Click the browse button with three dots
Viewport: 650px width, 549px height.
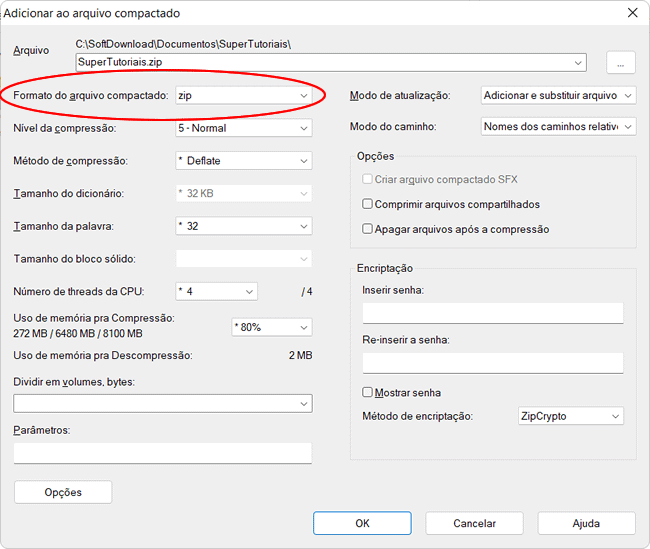(x=620, y=62)
